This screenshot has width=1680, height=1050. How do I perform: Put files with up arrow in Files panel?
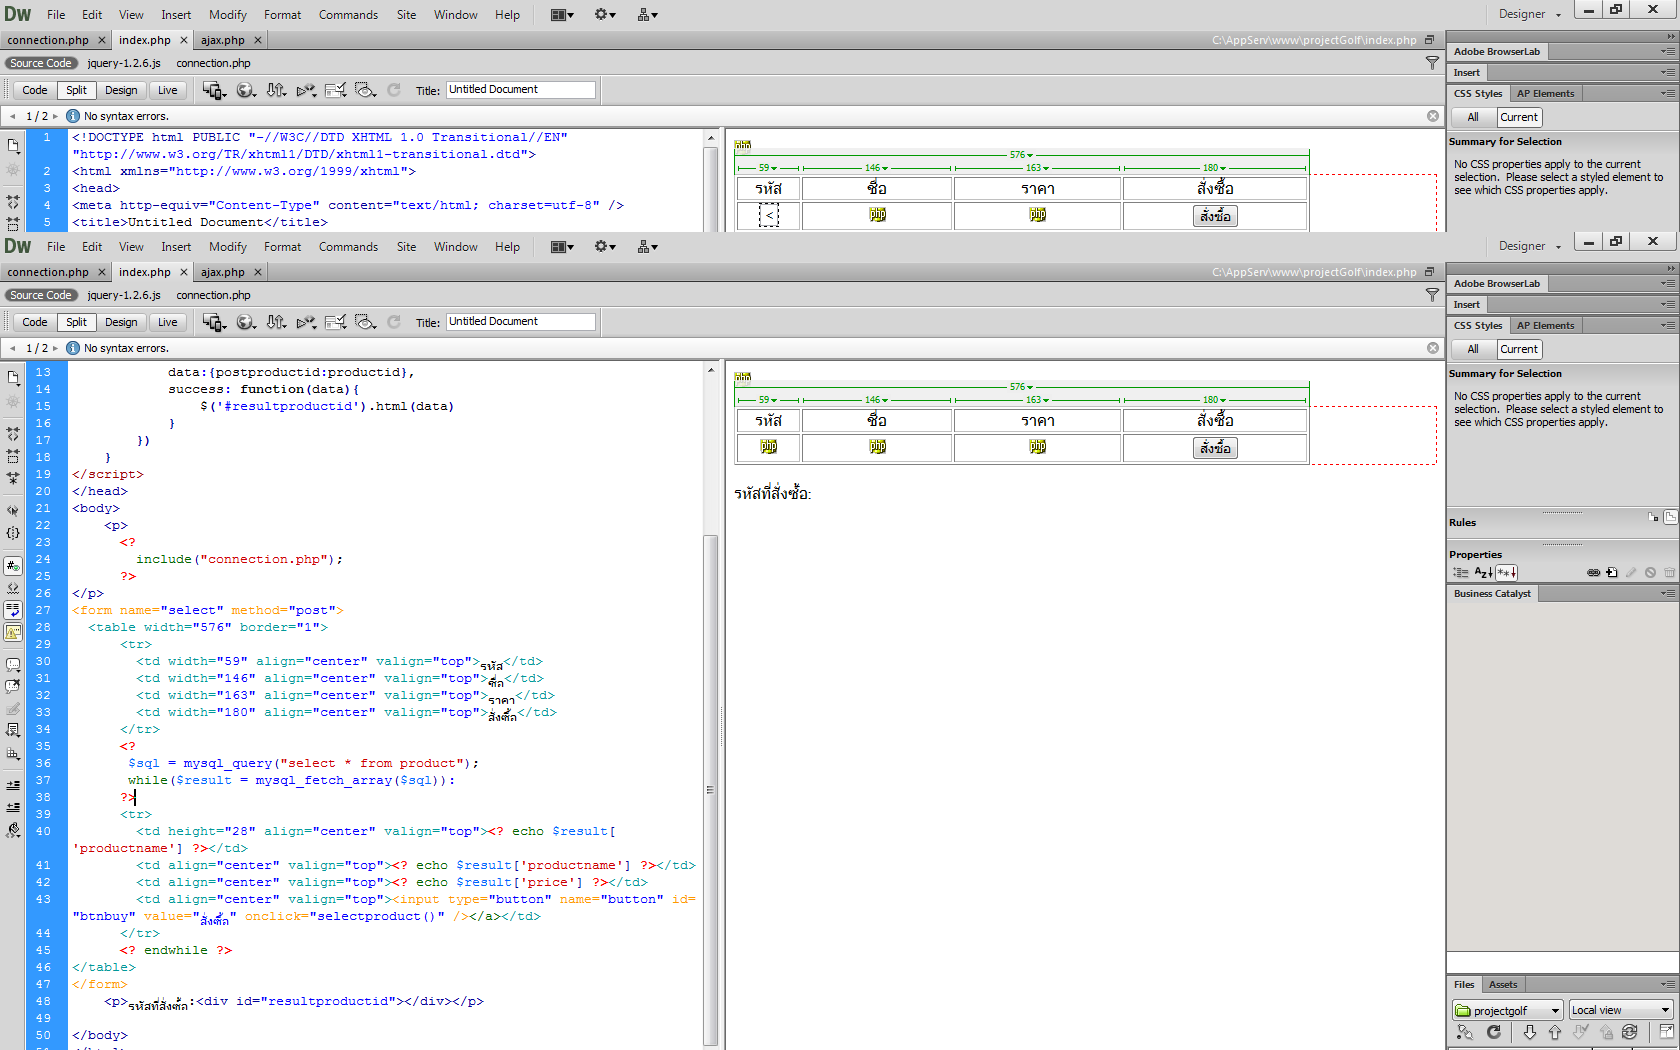[x=1555, y=1032]
